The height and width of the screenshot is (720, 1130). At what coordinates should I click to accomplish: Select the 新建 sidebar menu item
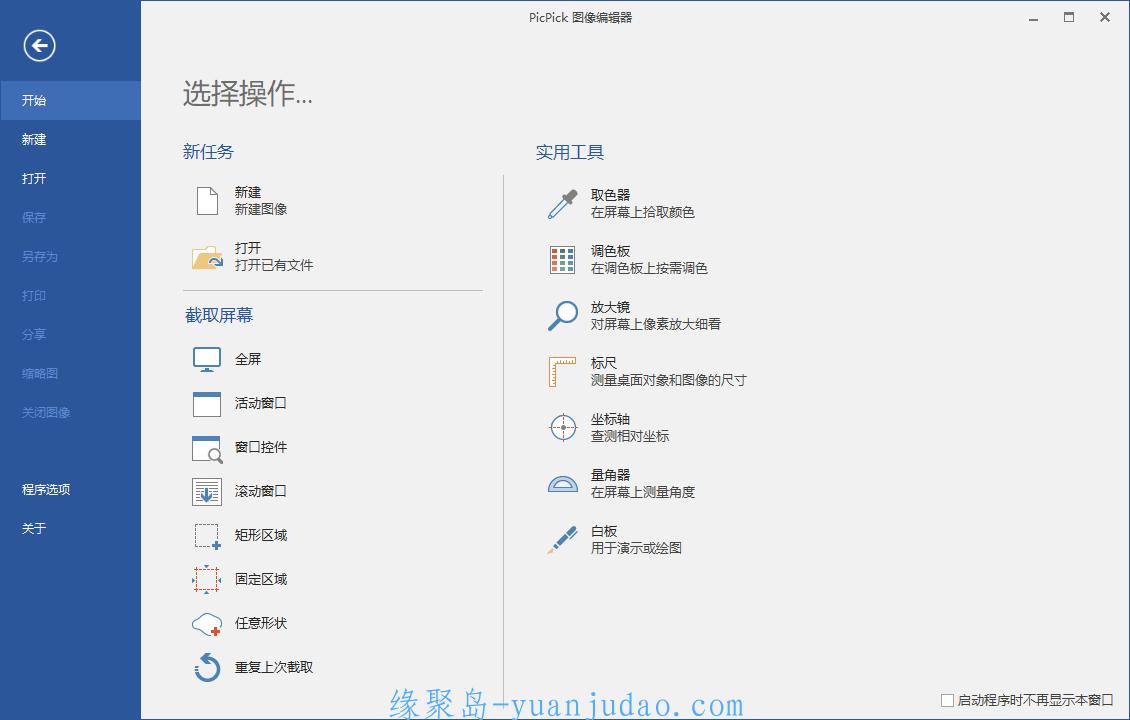[x=35, y=140]
